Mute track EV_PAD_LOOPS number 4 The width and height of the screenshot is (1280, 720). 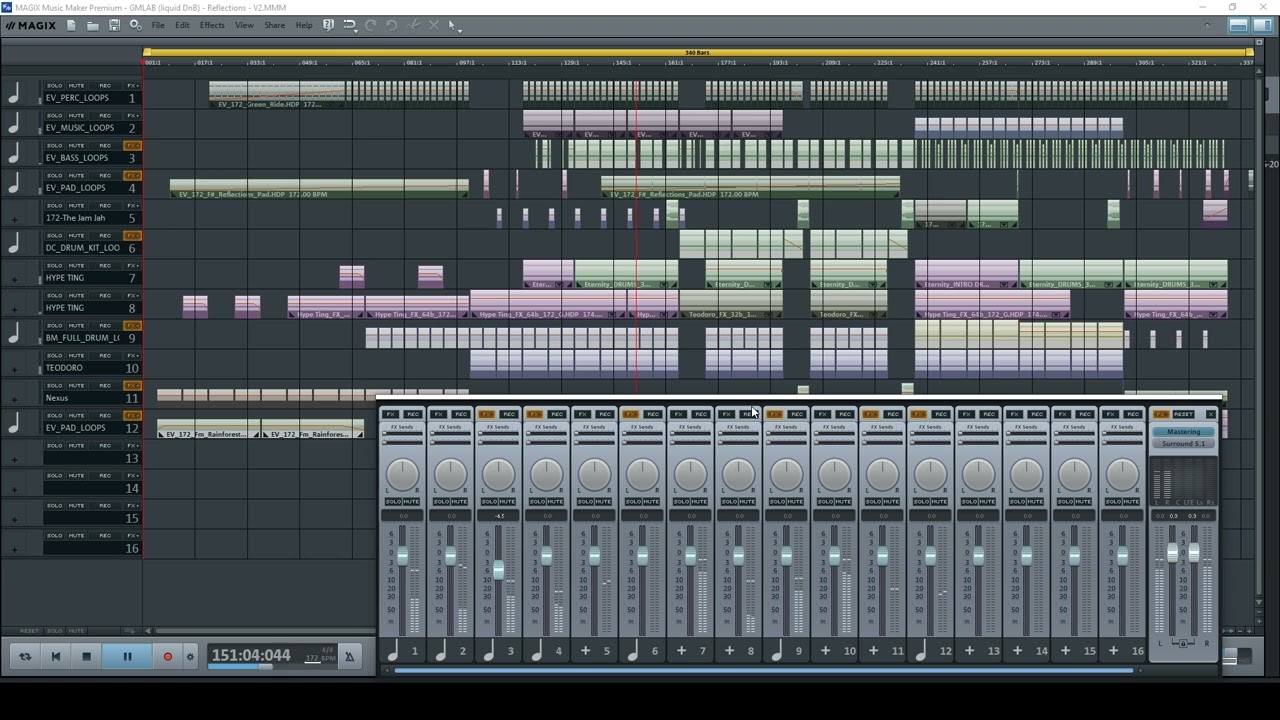[x=77, y=176]
